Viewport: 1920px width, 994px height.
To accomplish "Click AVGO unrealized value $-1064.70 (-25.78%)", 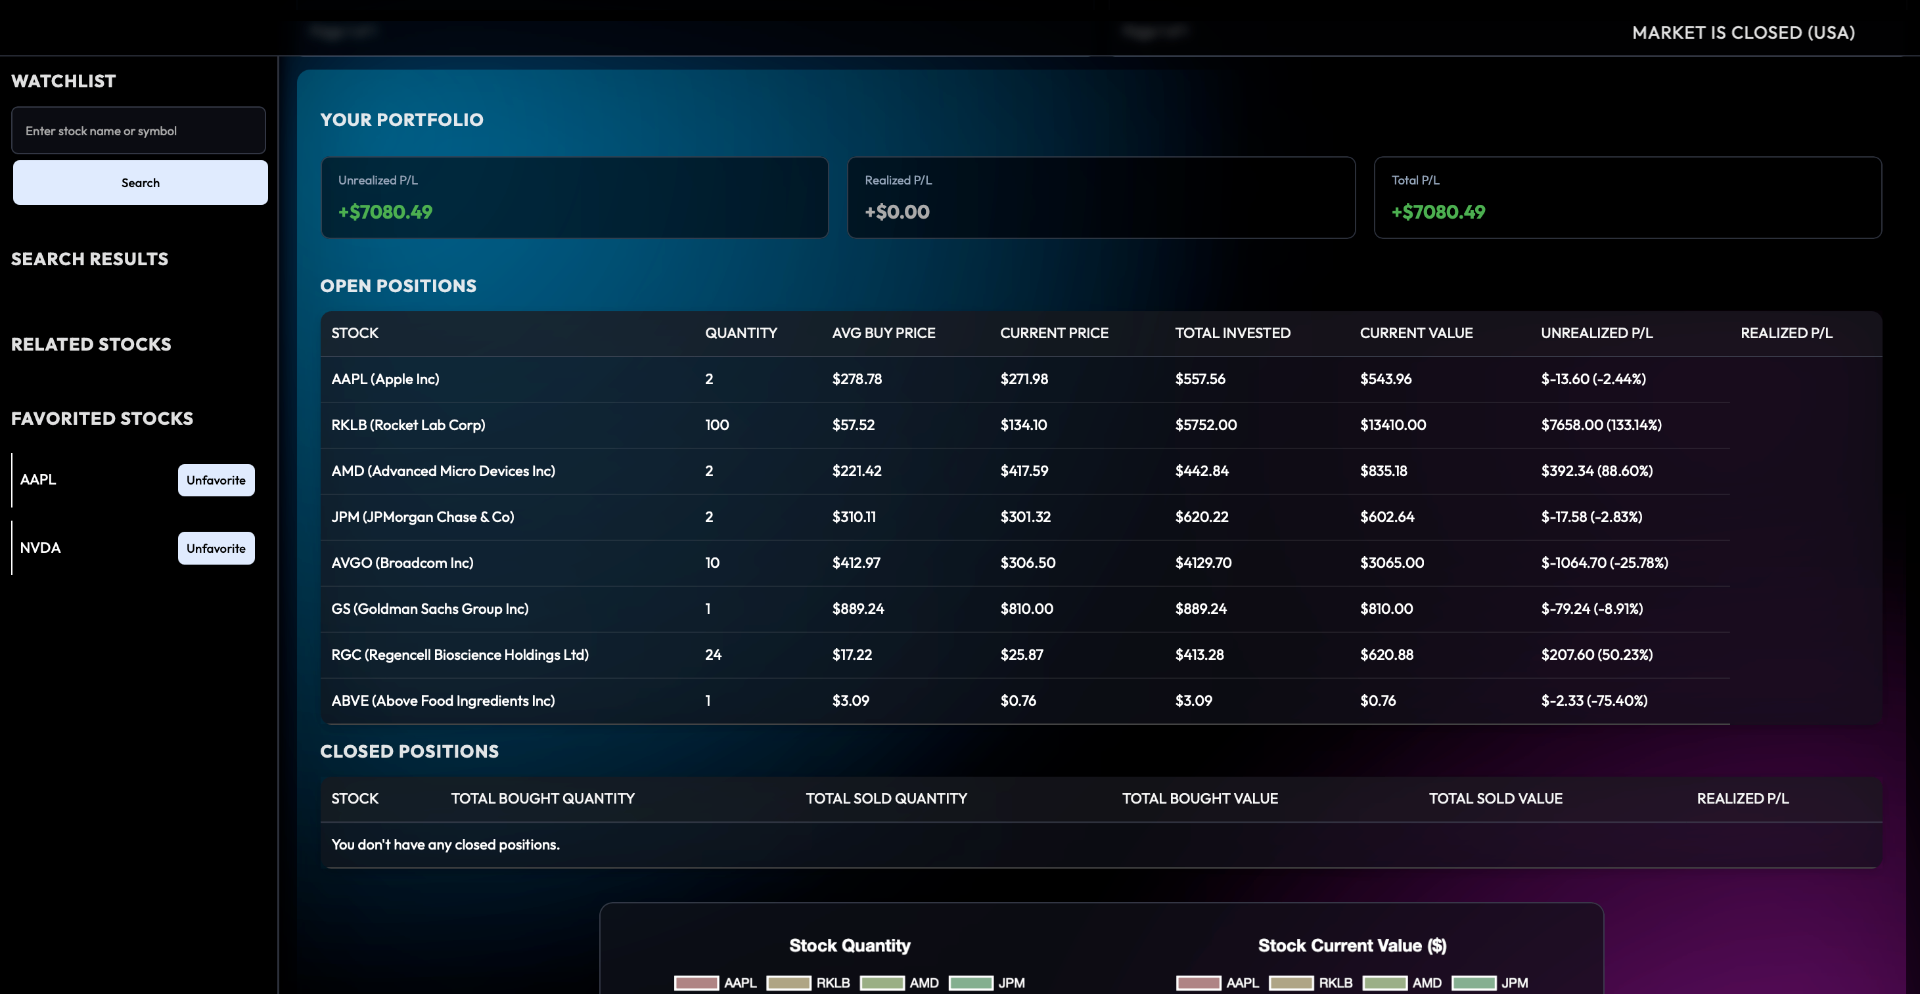I will pyautogui.click(x=1604, y=563).
